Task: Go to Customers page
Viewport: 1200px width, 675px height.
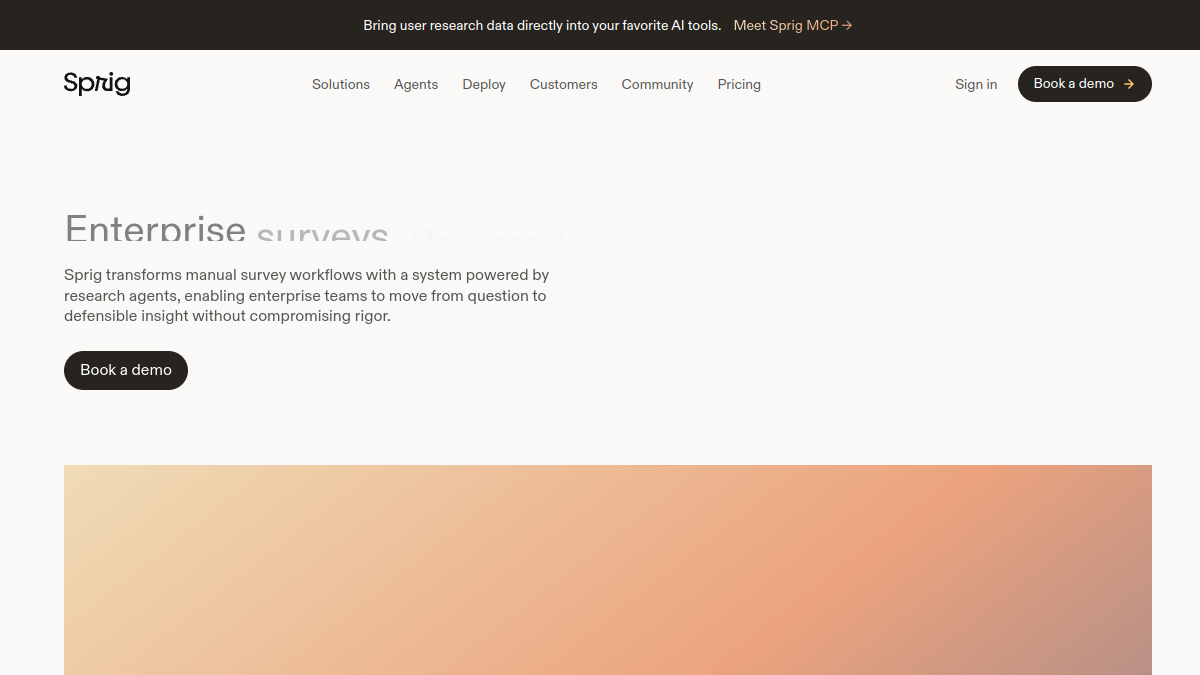Action: pyautogui.click(x=564, y=85)
